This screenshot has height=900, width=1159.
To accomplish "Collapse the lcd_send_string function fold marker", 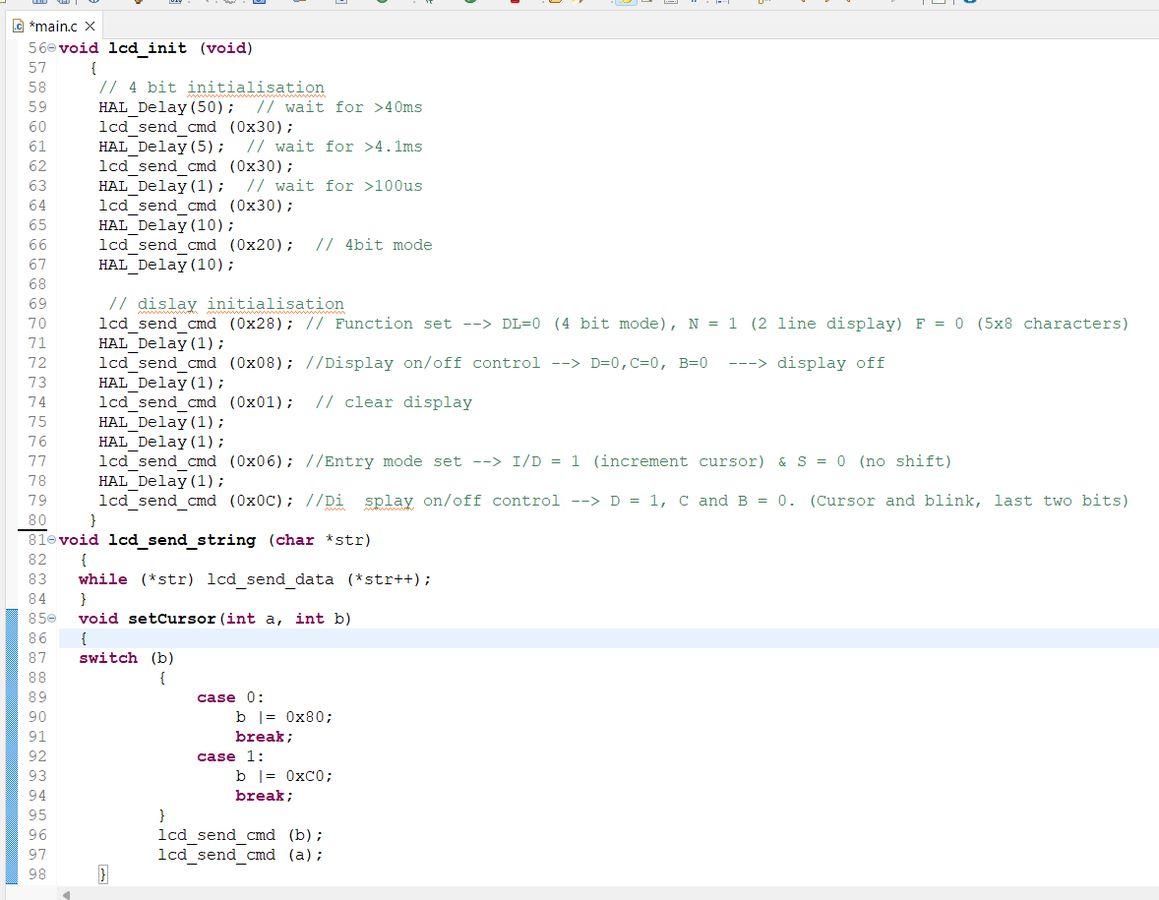I will coord(52,540).
